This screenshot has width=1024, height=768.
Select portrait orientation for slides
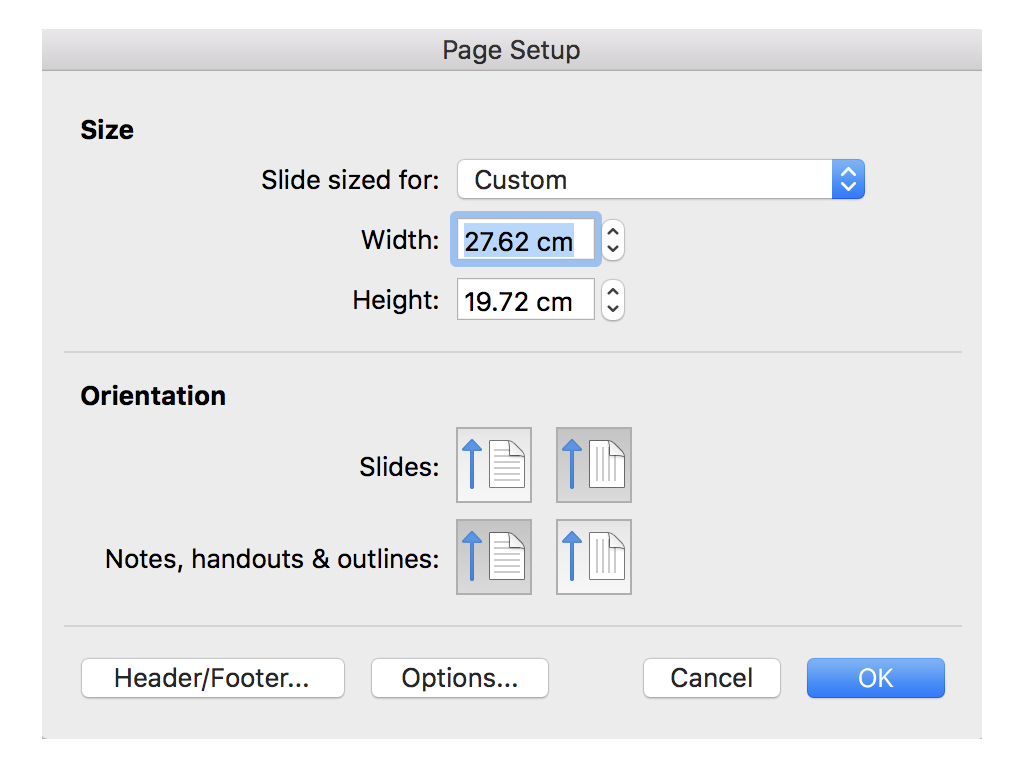(494, 465)
